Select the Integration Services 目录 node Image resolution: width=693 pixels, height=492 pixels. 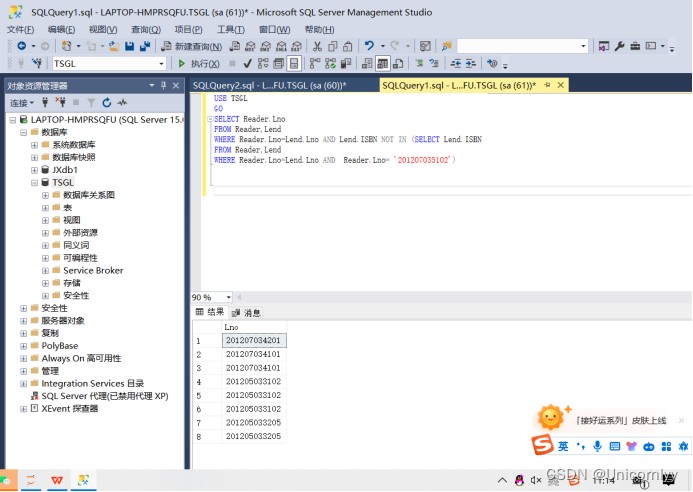coord(93,384)
